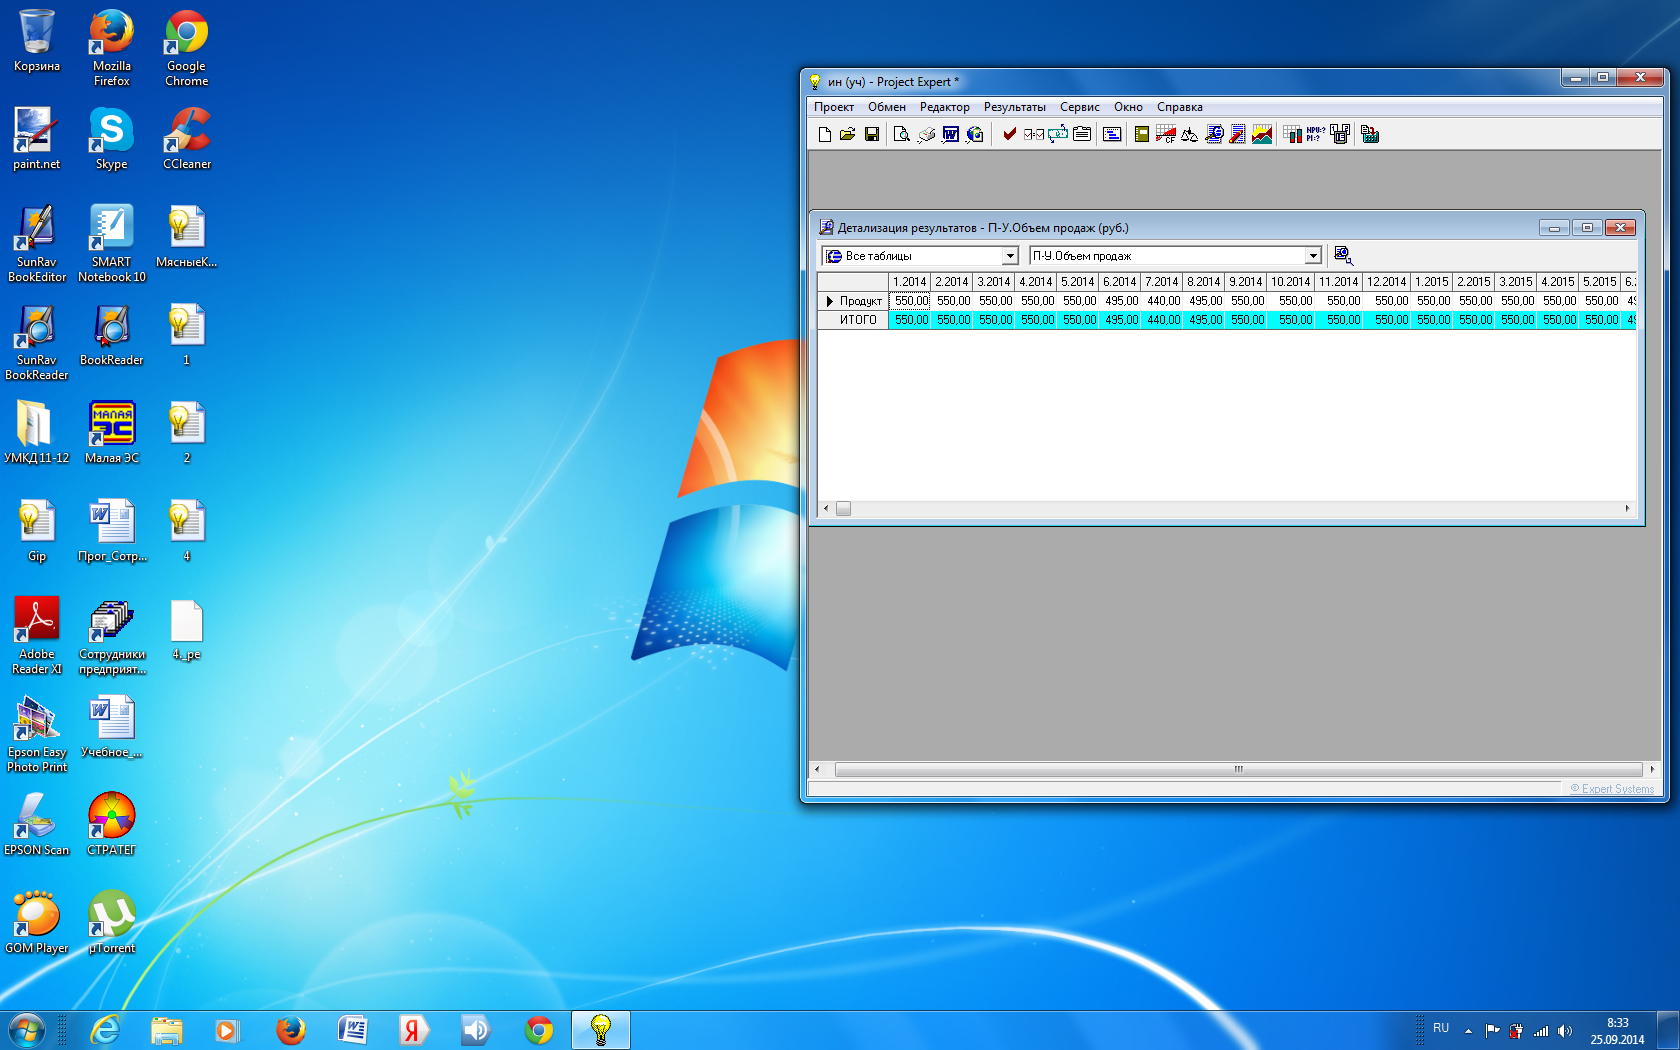Screen dimensions: 1680x1050
Task: Open the Gantt chart schedule icon
Action: point(1112,134)
